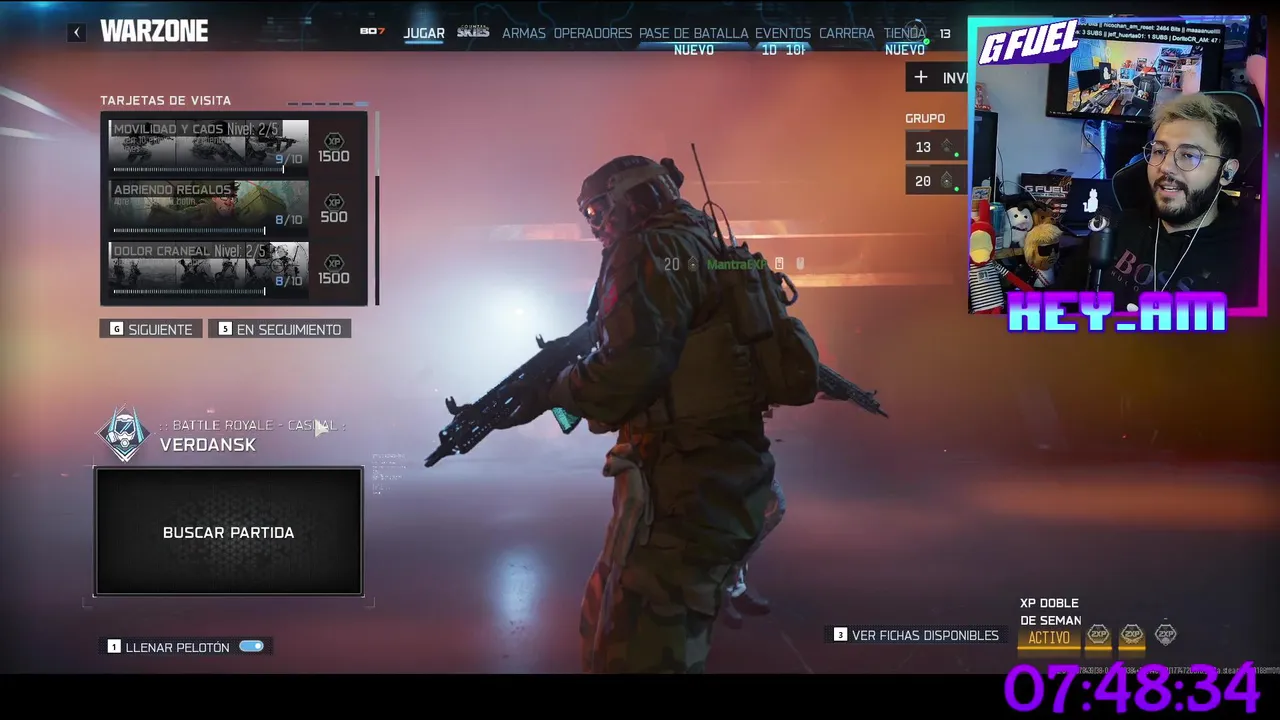Click the plus icon to invite players
This screenshot has height=720, width=1280.
[921, 77]
